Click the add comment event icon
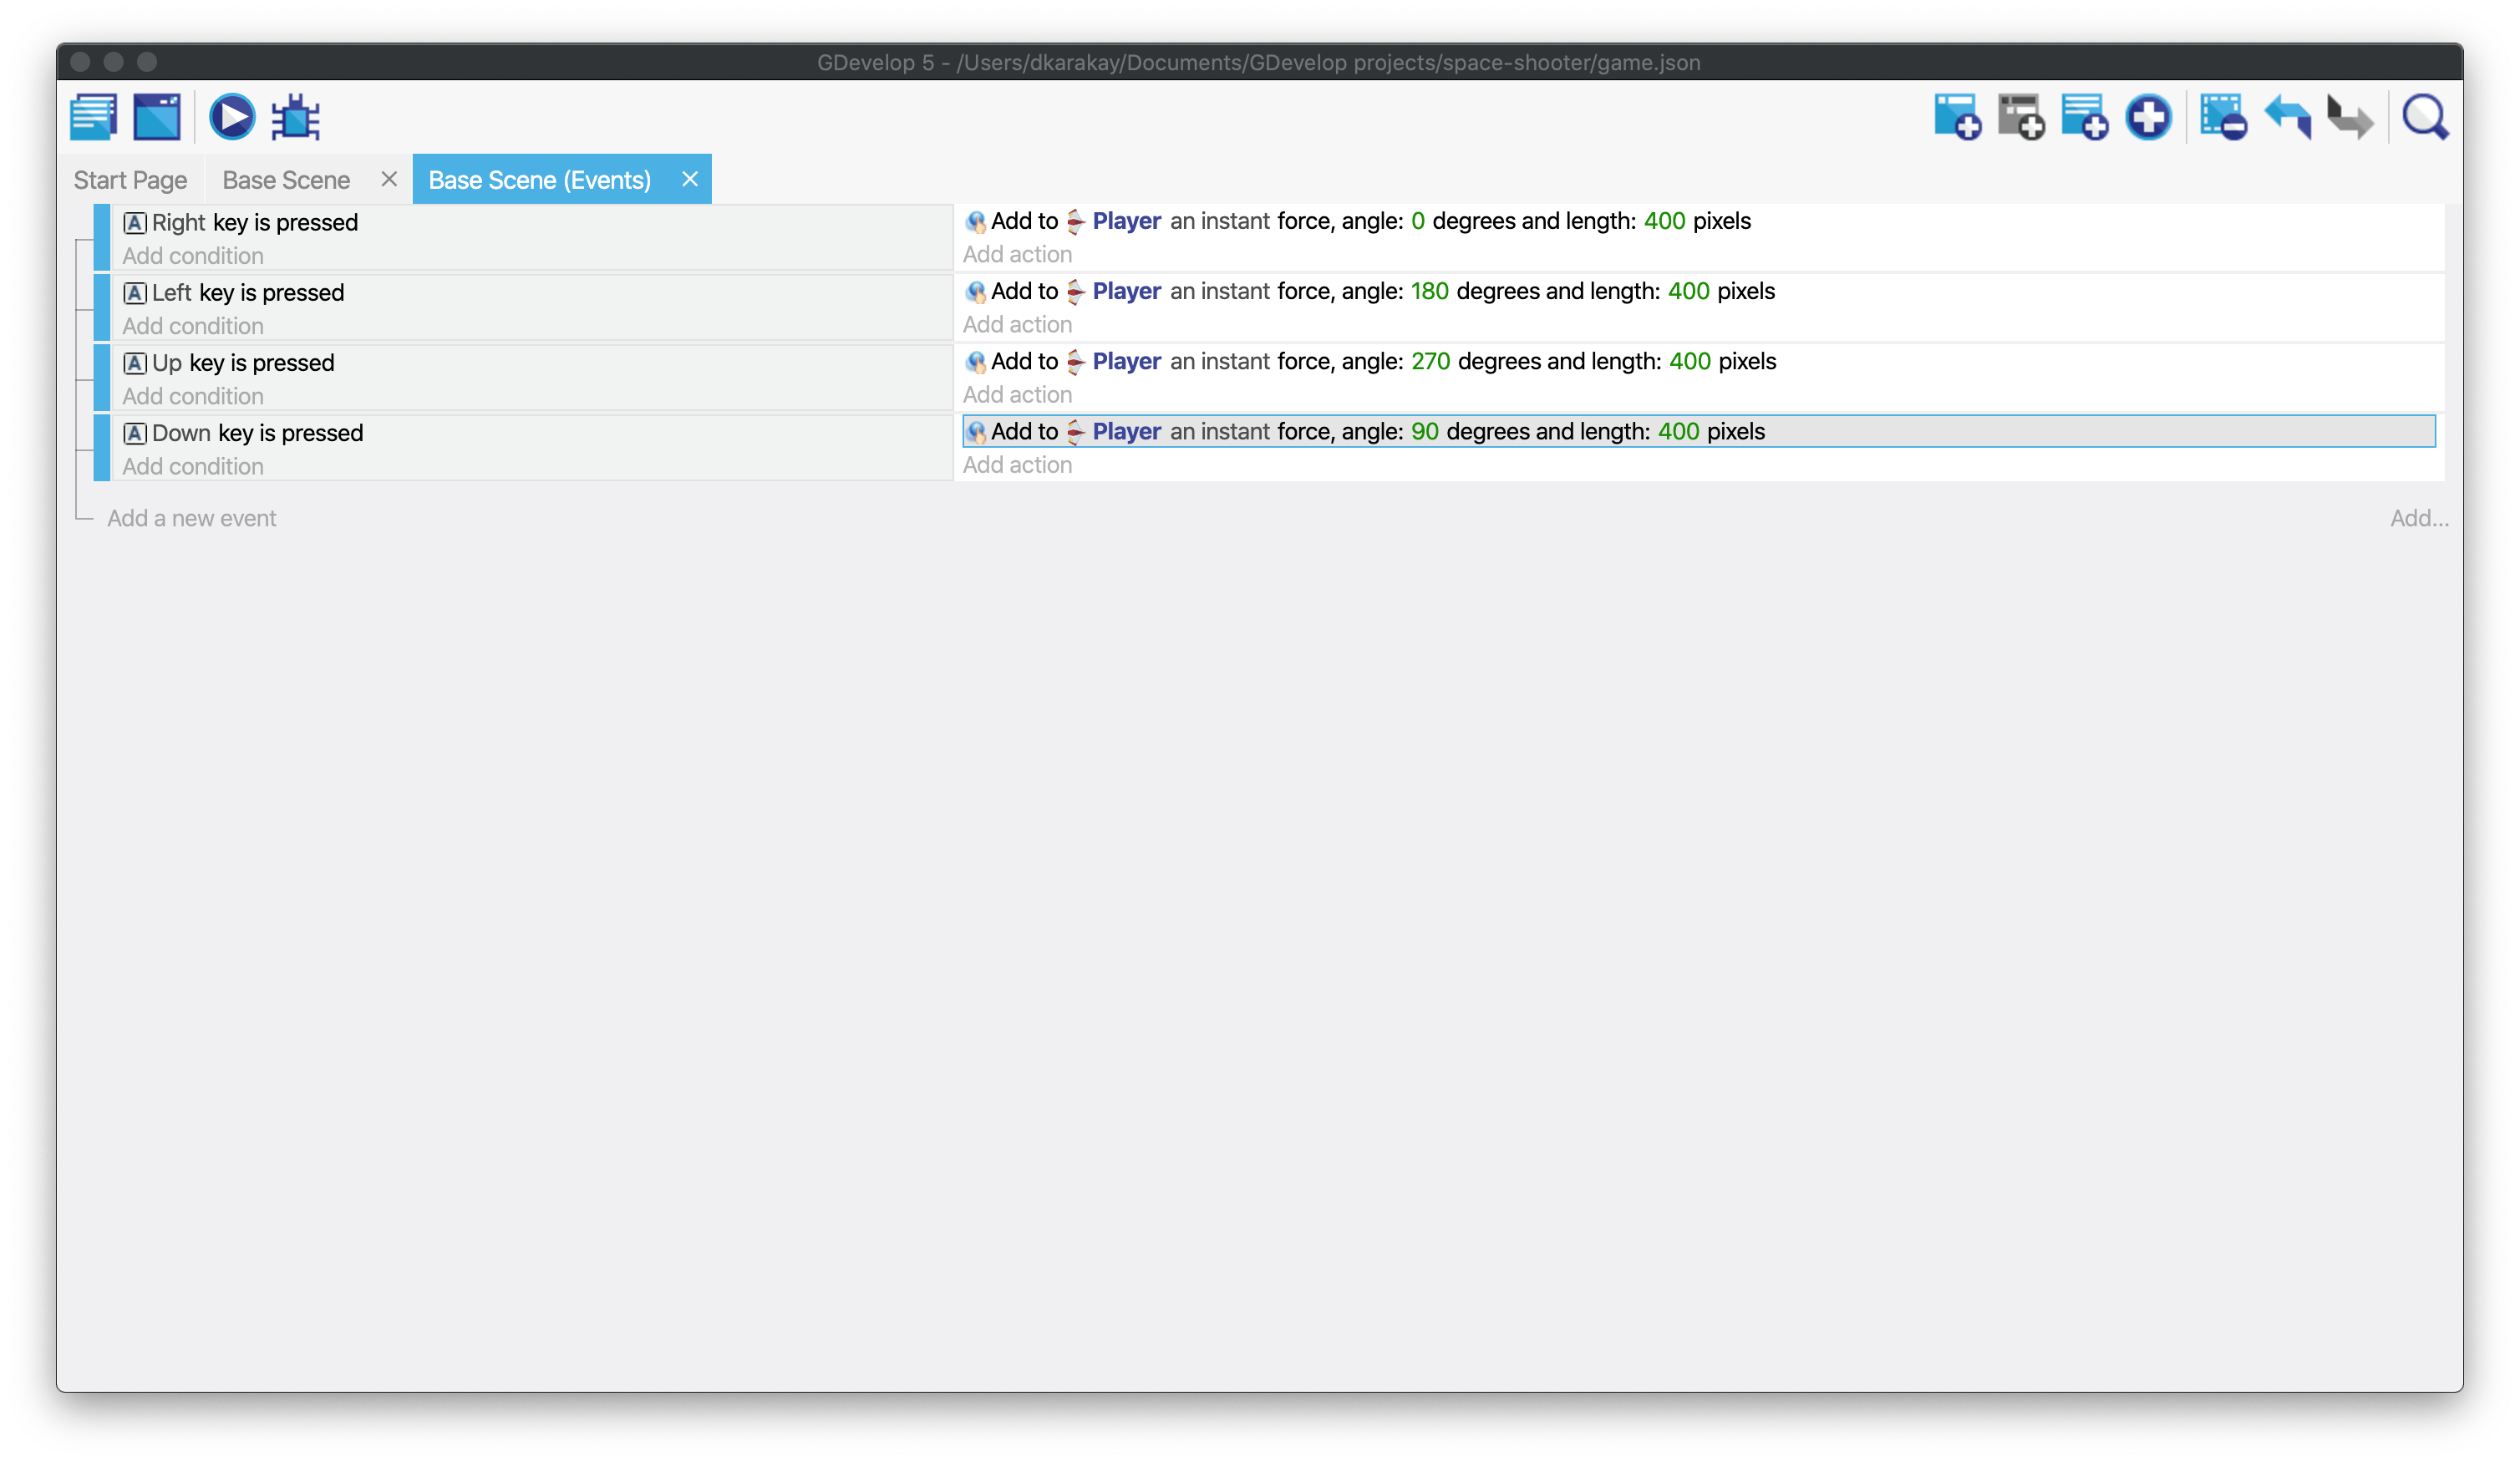The width and height of the screenshot is (2520, 1462). pos(2085,117)
